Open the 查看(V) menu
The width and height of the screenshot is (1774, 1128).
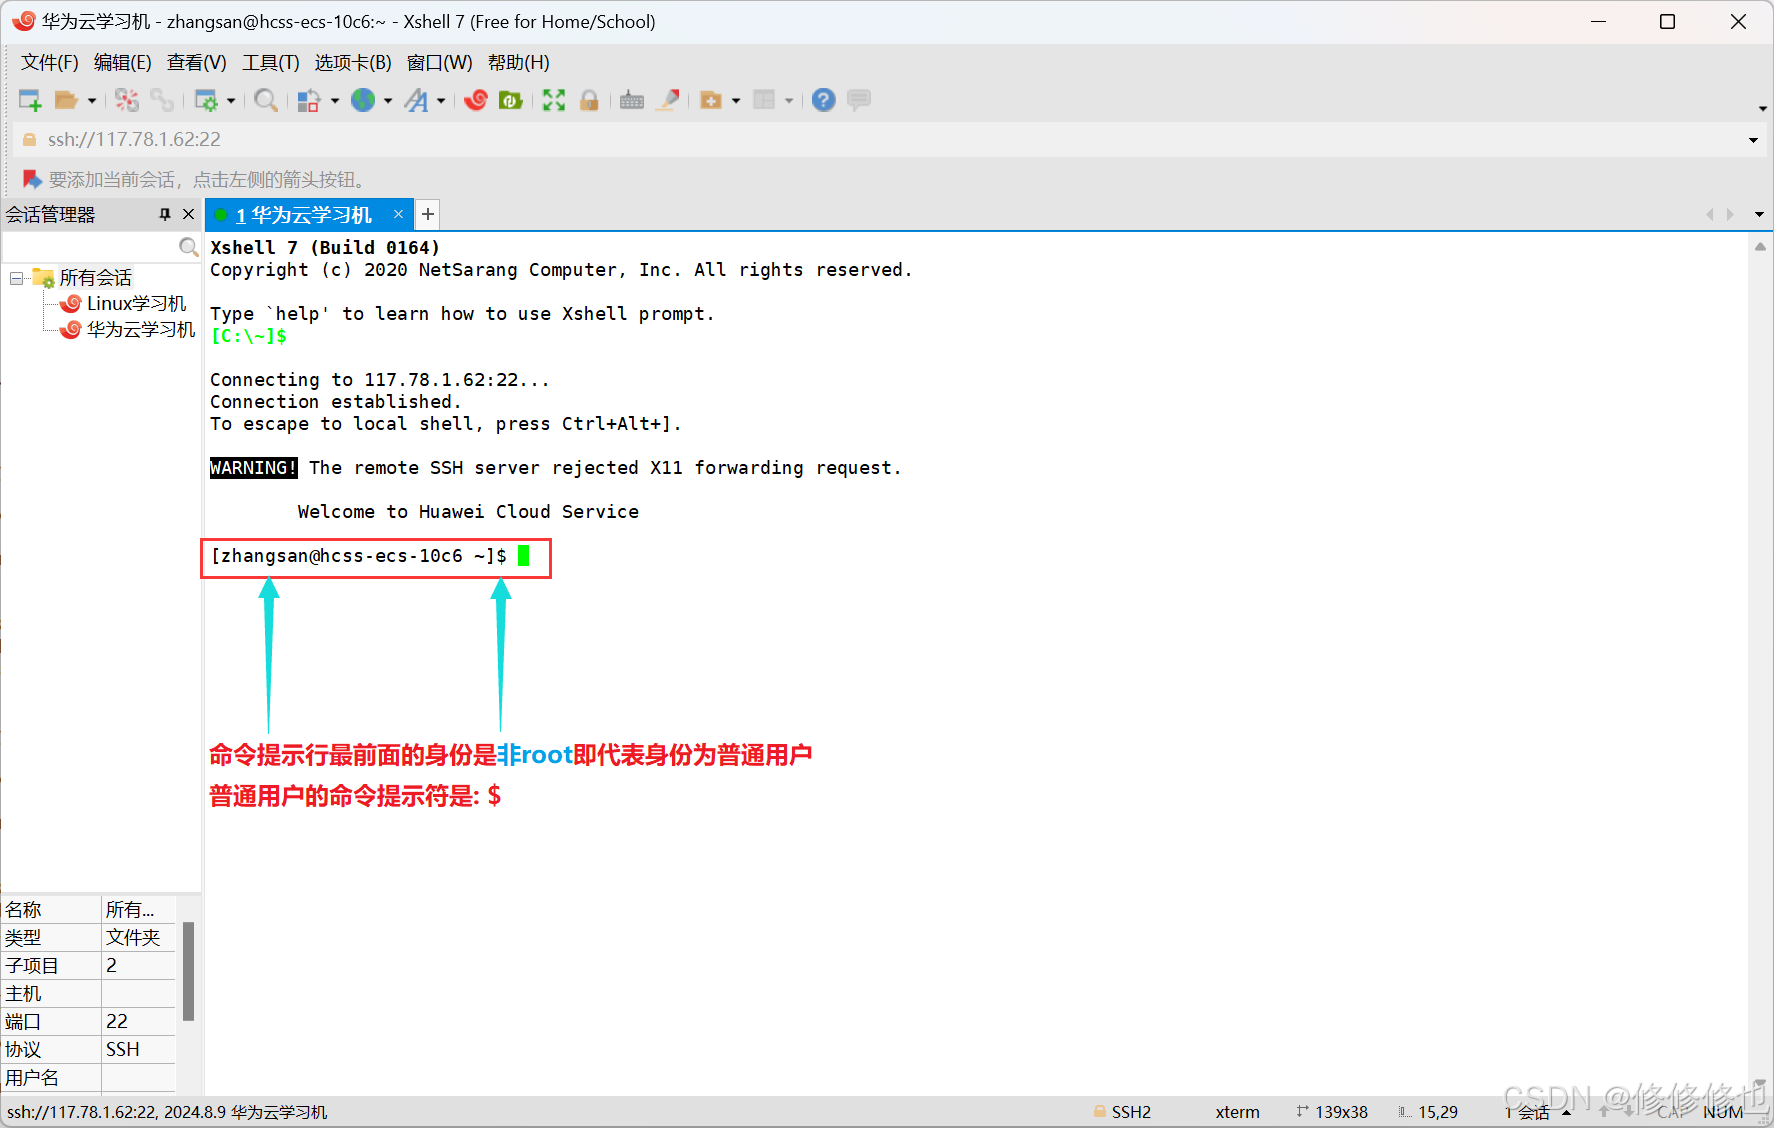[197, 63]
